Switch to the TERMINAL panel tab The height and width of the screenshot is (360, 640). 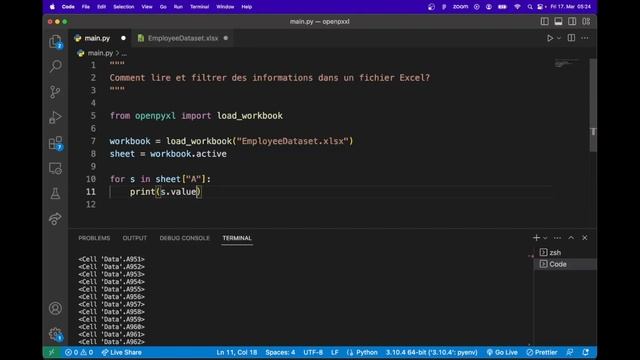tap(237, 238)
